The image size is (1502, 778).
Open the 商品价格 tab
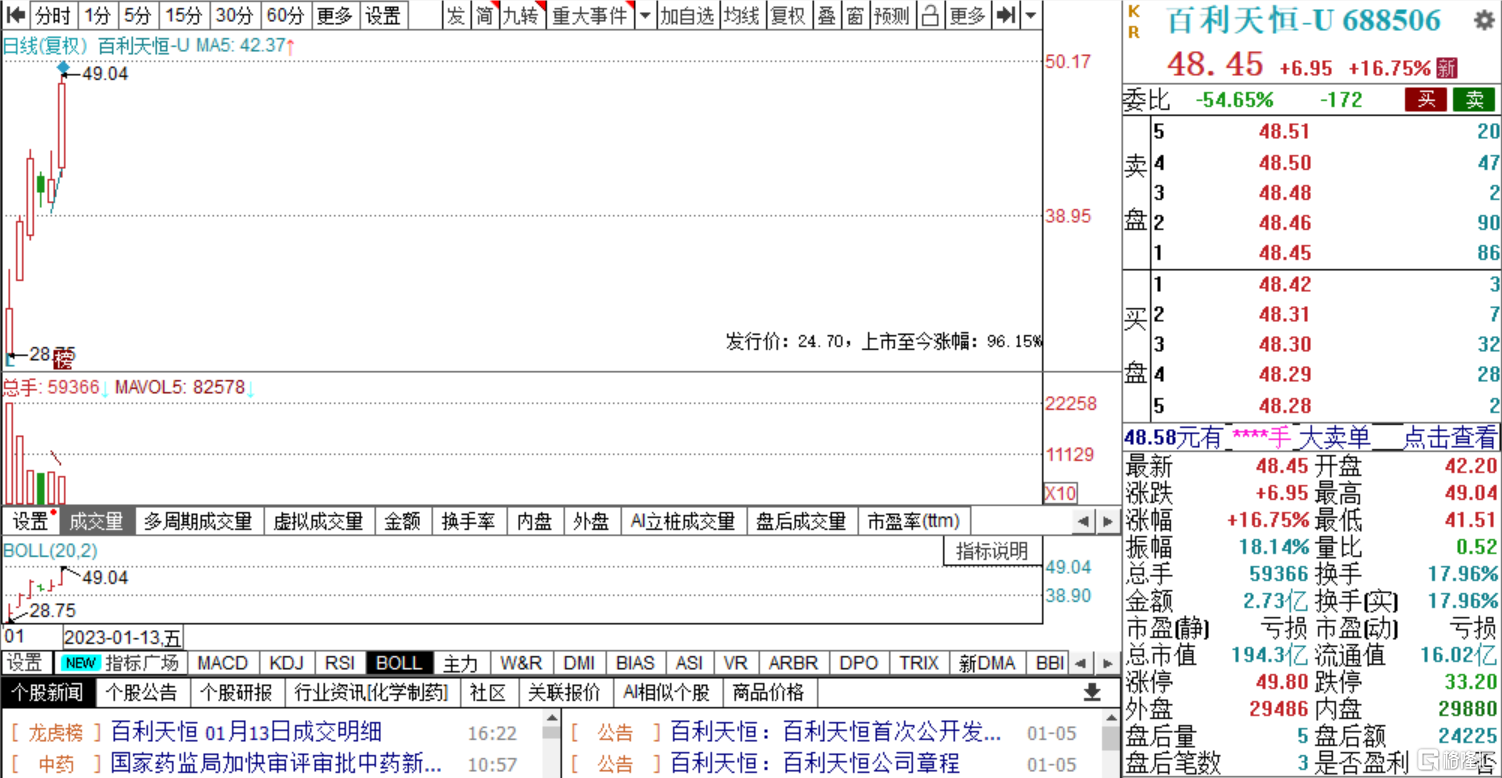pos(769,692)
